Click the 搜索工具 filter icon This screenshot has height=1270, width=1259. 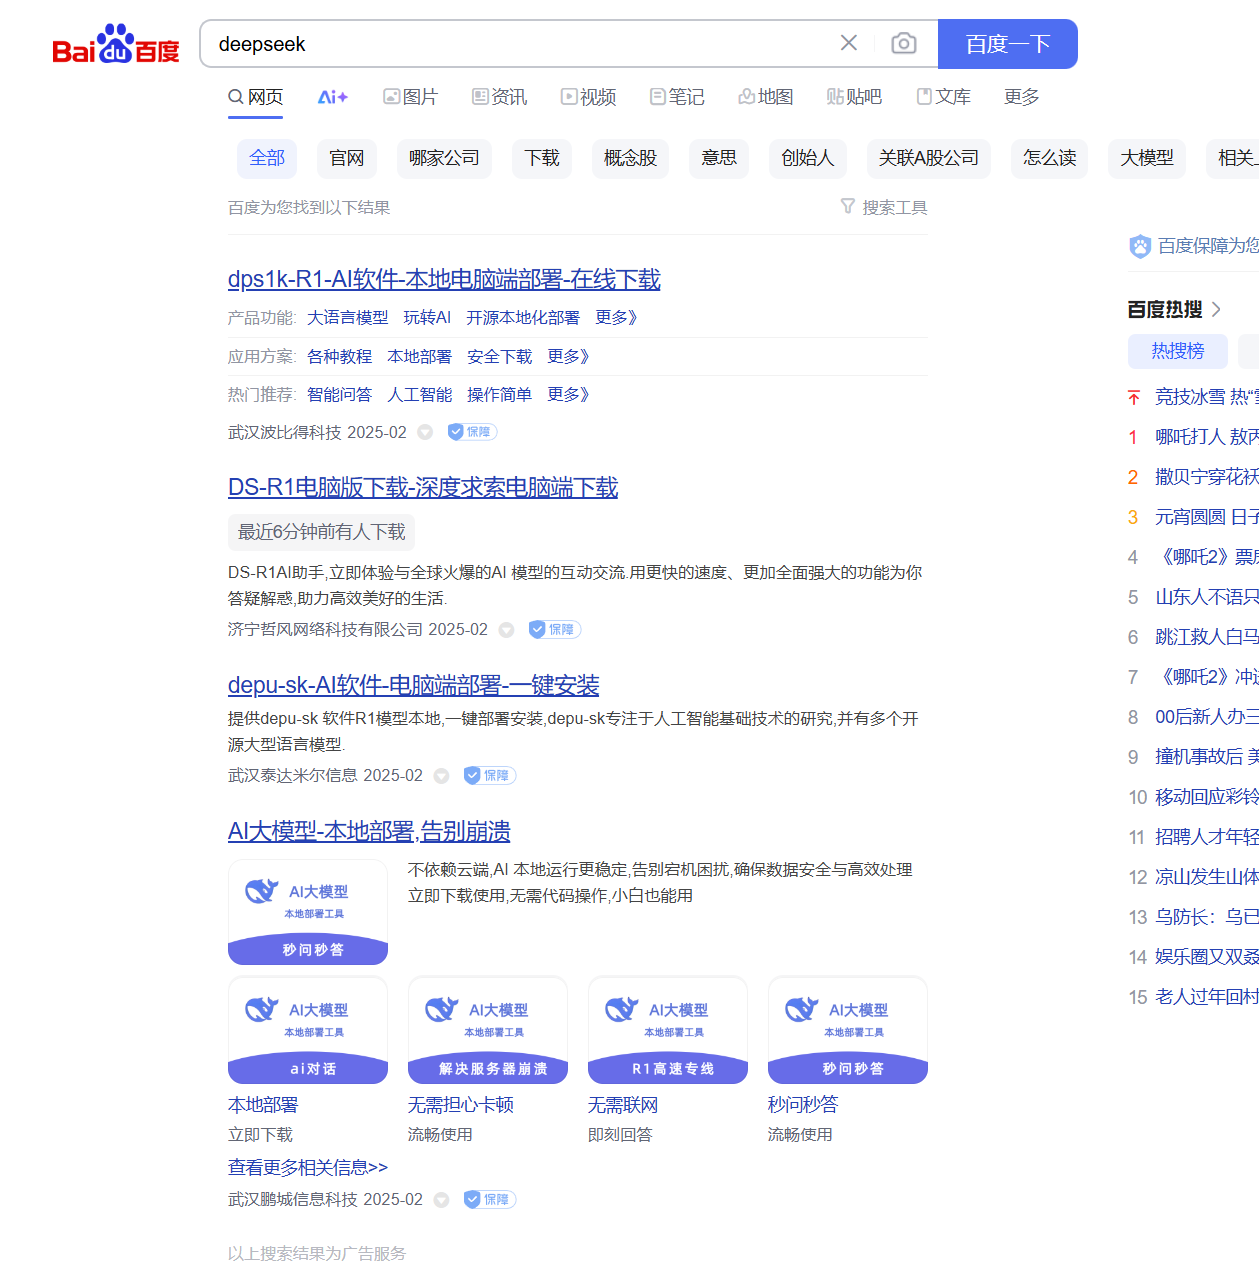(848, 207)
